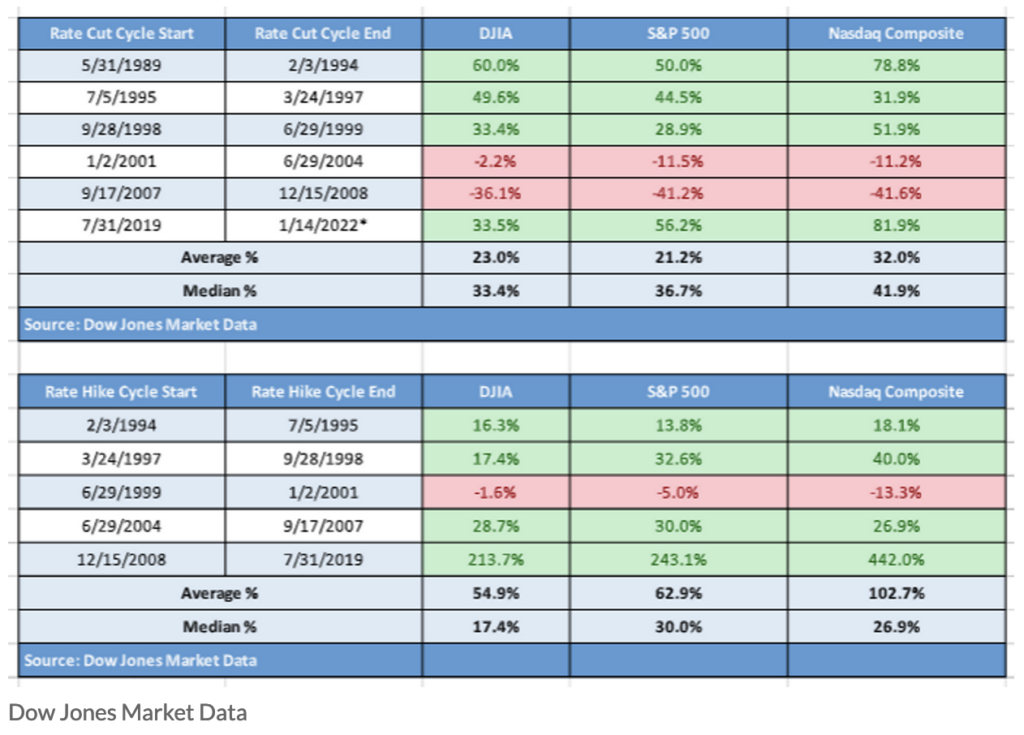Click the 41.9% Nasdaq median cell
Image resolution: width=1024 pixels, height=735 pixels.
click(895, 291)
